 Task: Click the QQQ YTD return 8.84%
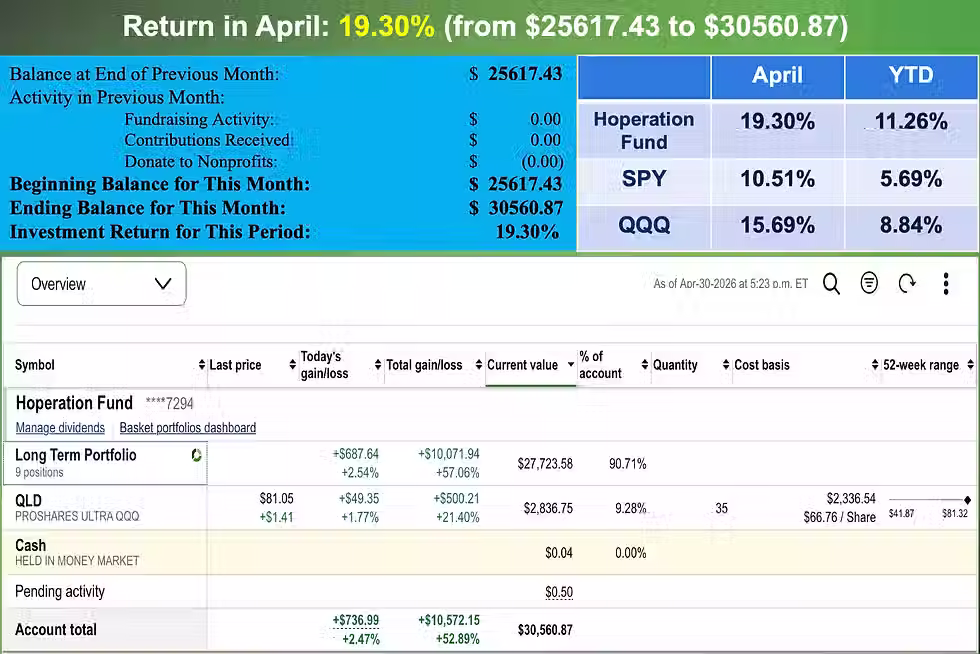911,225
